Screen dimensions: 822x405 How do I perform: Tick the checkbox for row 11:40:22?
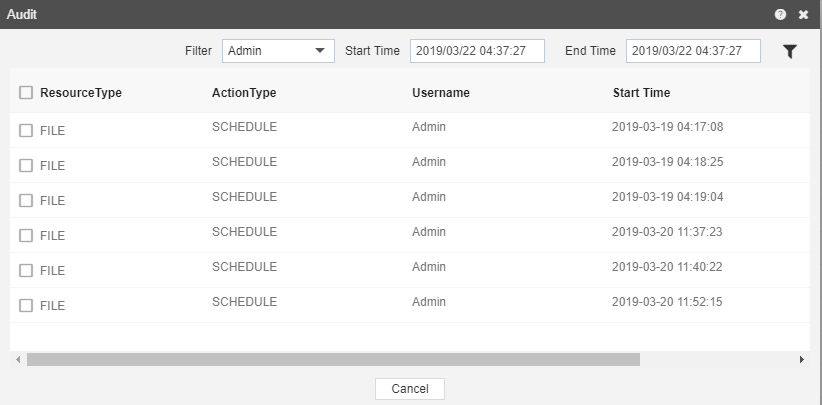pyautogui.click(x=26, y=270)
